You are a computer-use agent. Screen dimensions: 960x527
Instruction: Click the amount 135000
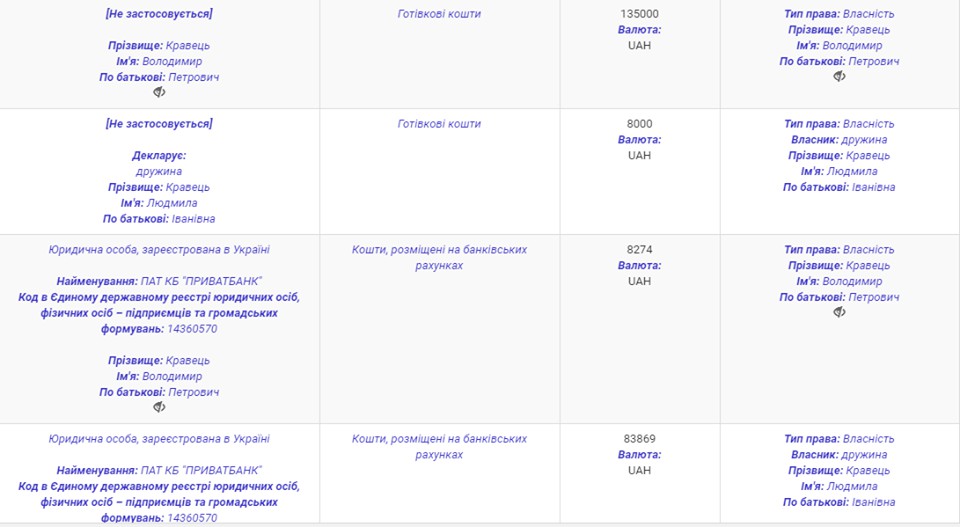[639, 13]
